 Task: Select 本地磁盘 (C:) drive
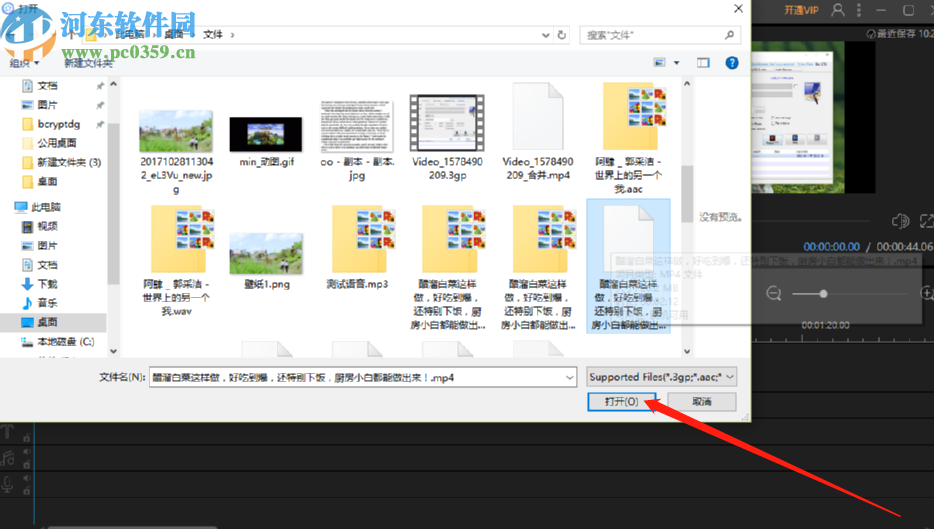(x=66, y=341)
